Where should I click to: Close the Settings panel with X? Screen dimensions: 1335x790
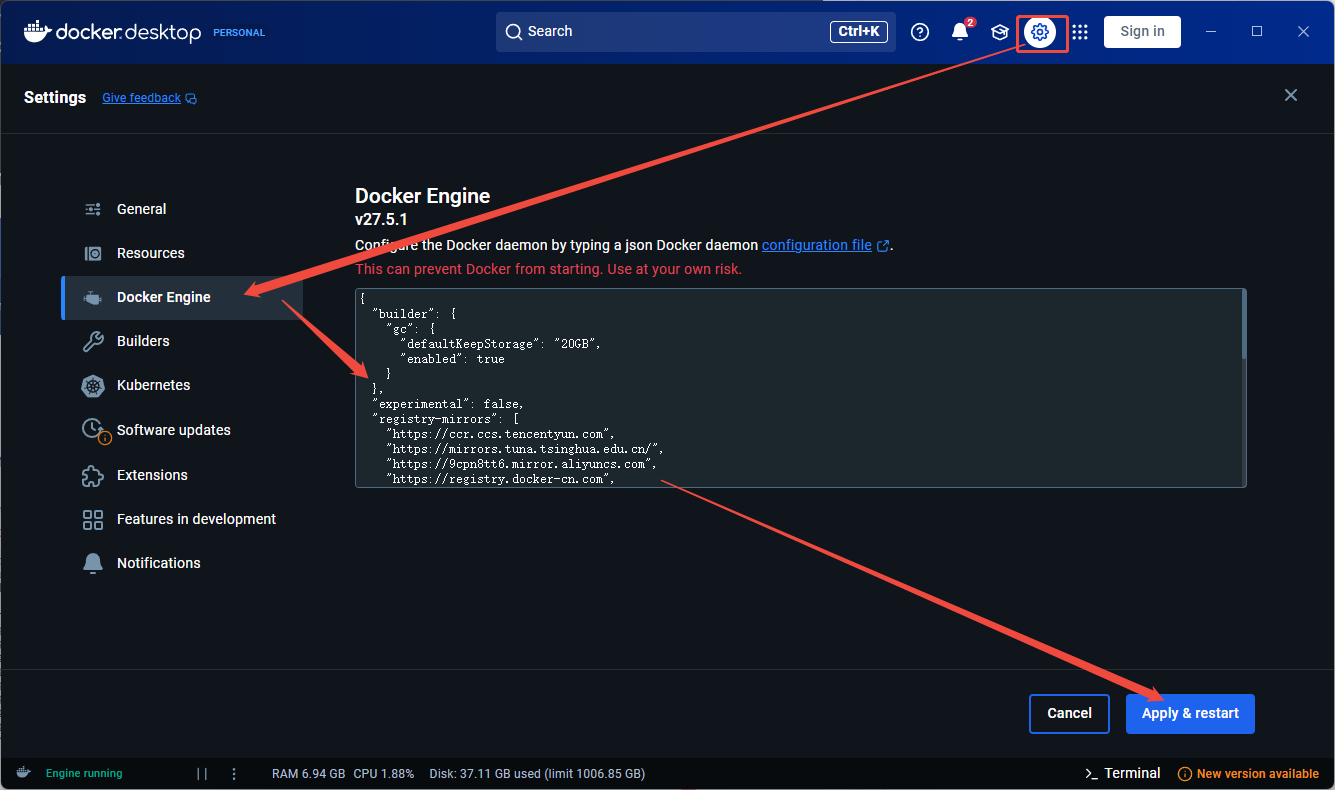pos(1291,95)
